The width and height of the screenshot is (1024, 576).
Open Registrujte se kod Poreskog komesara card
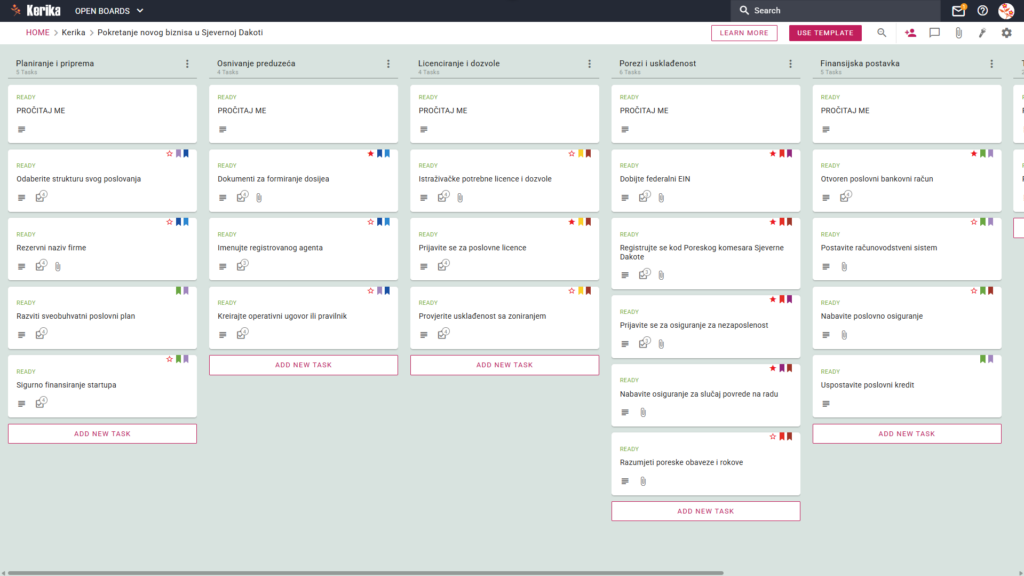coord(705,253)
